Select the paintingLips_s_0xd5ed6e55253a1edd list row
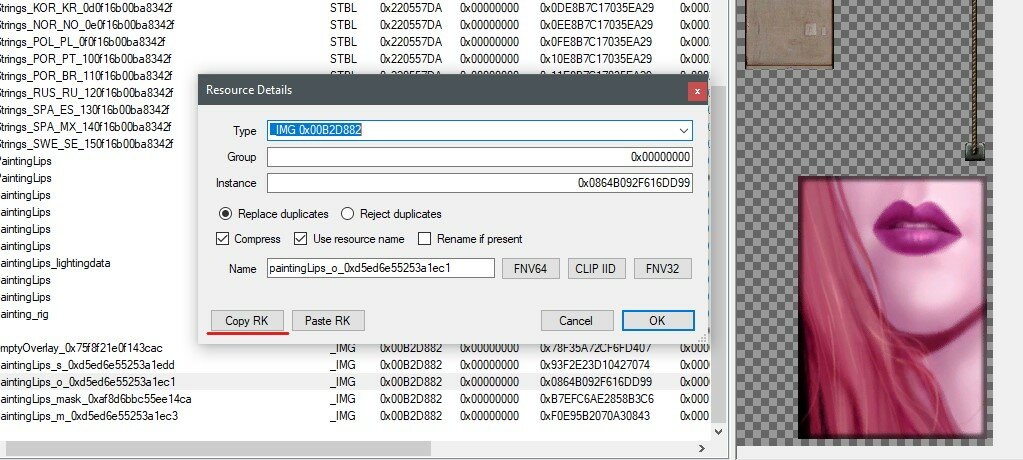The width and height of the screenshot is (1023, 460). point(356,365)
